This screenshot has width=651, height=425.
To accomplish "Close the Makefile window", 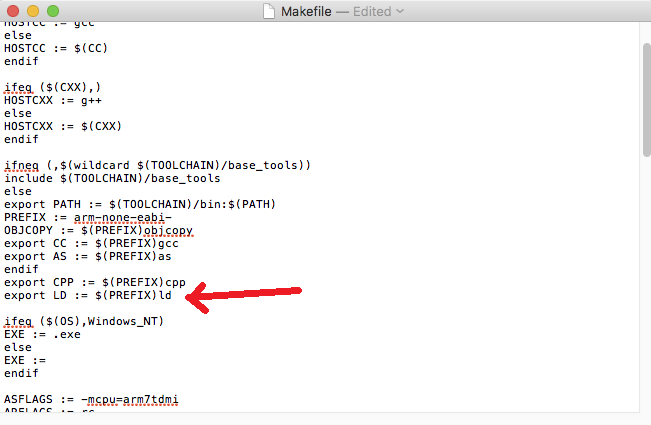I will click(14, 11).
